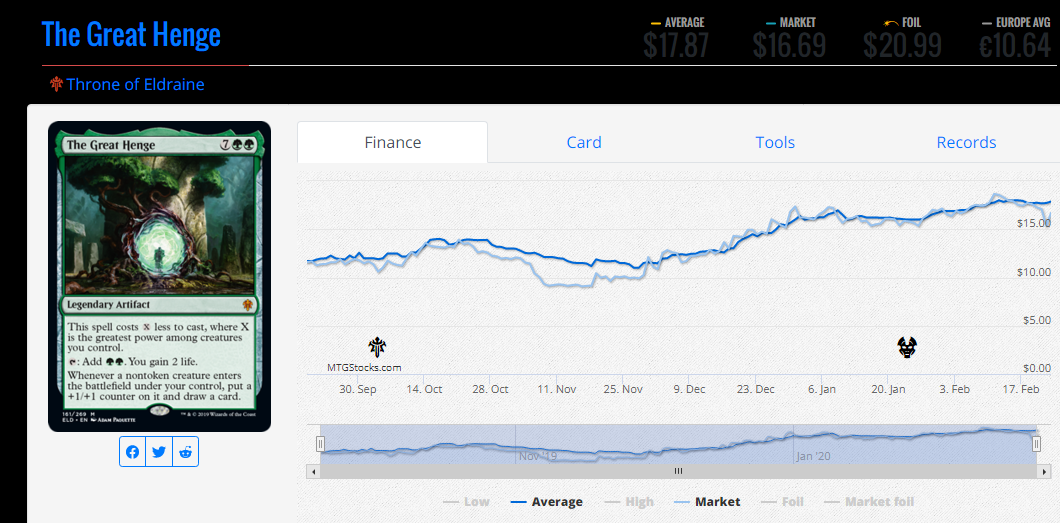Click the Theros set release marker on chart

pyautogui.click(x=907, y=347)
